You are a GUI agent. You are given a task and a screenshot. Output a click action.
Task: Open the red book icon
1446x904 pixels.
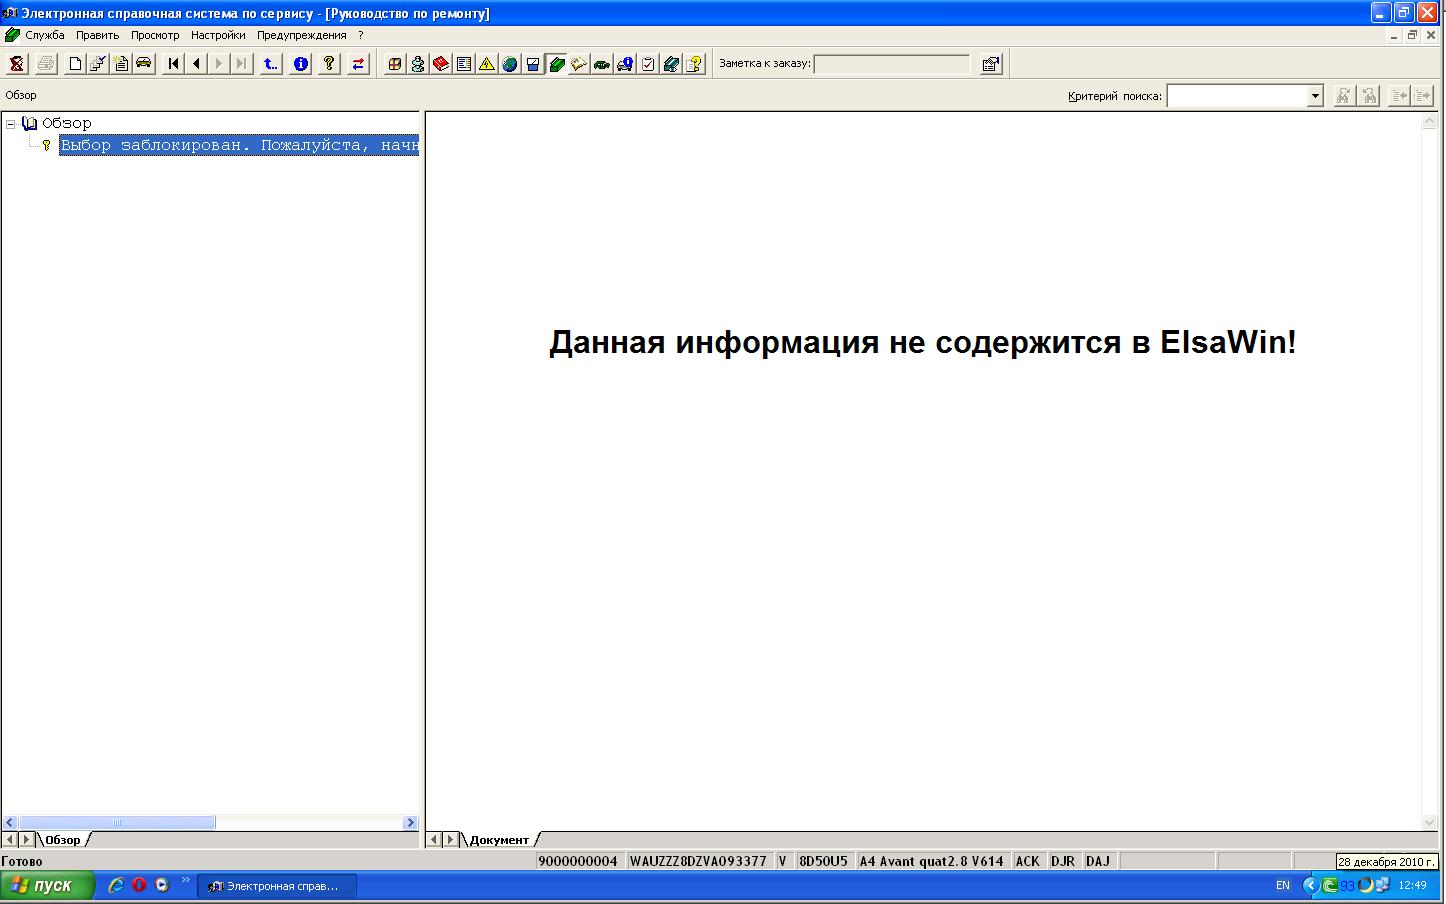441,64
